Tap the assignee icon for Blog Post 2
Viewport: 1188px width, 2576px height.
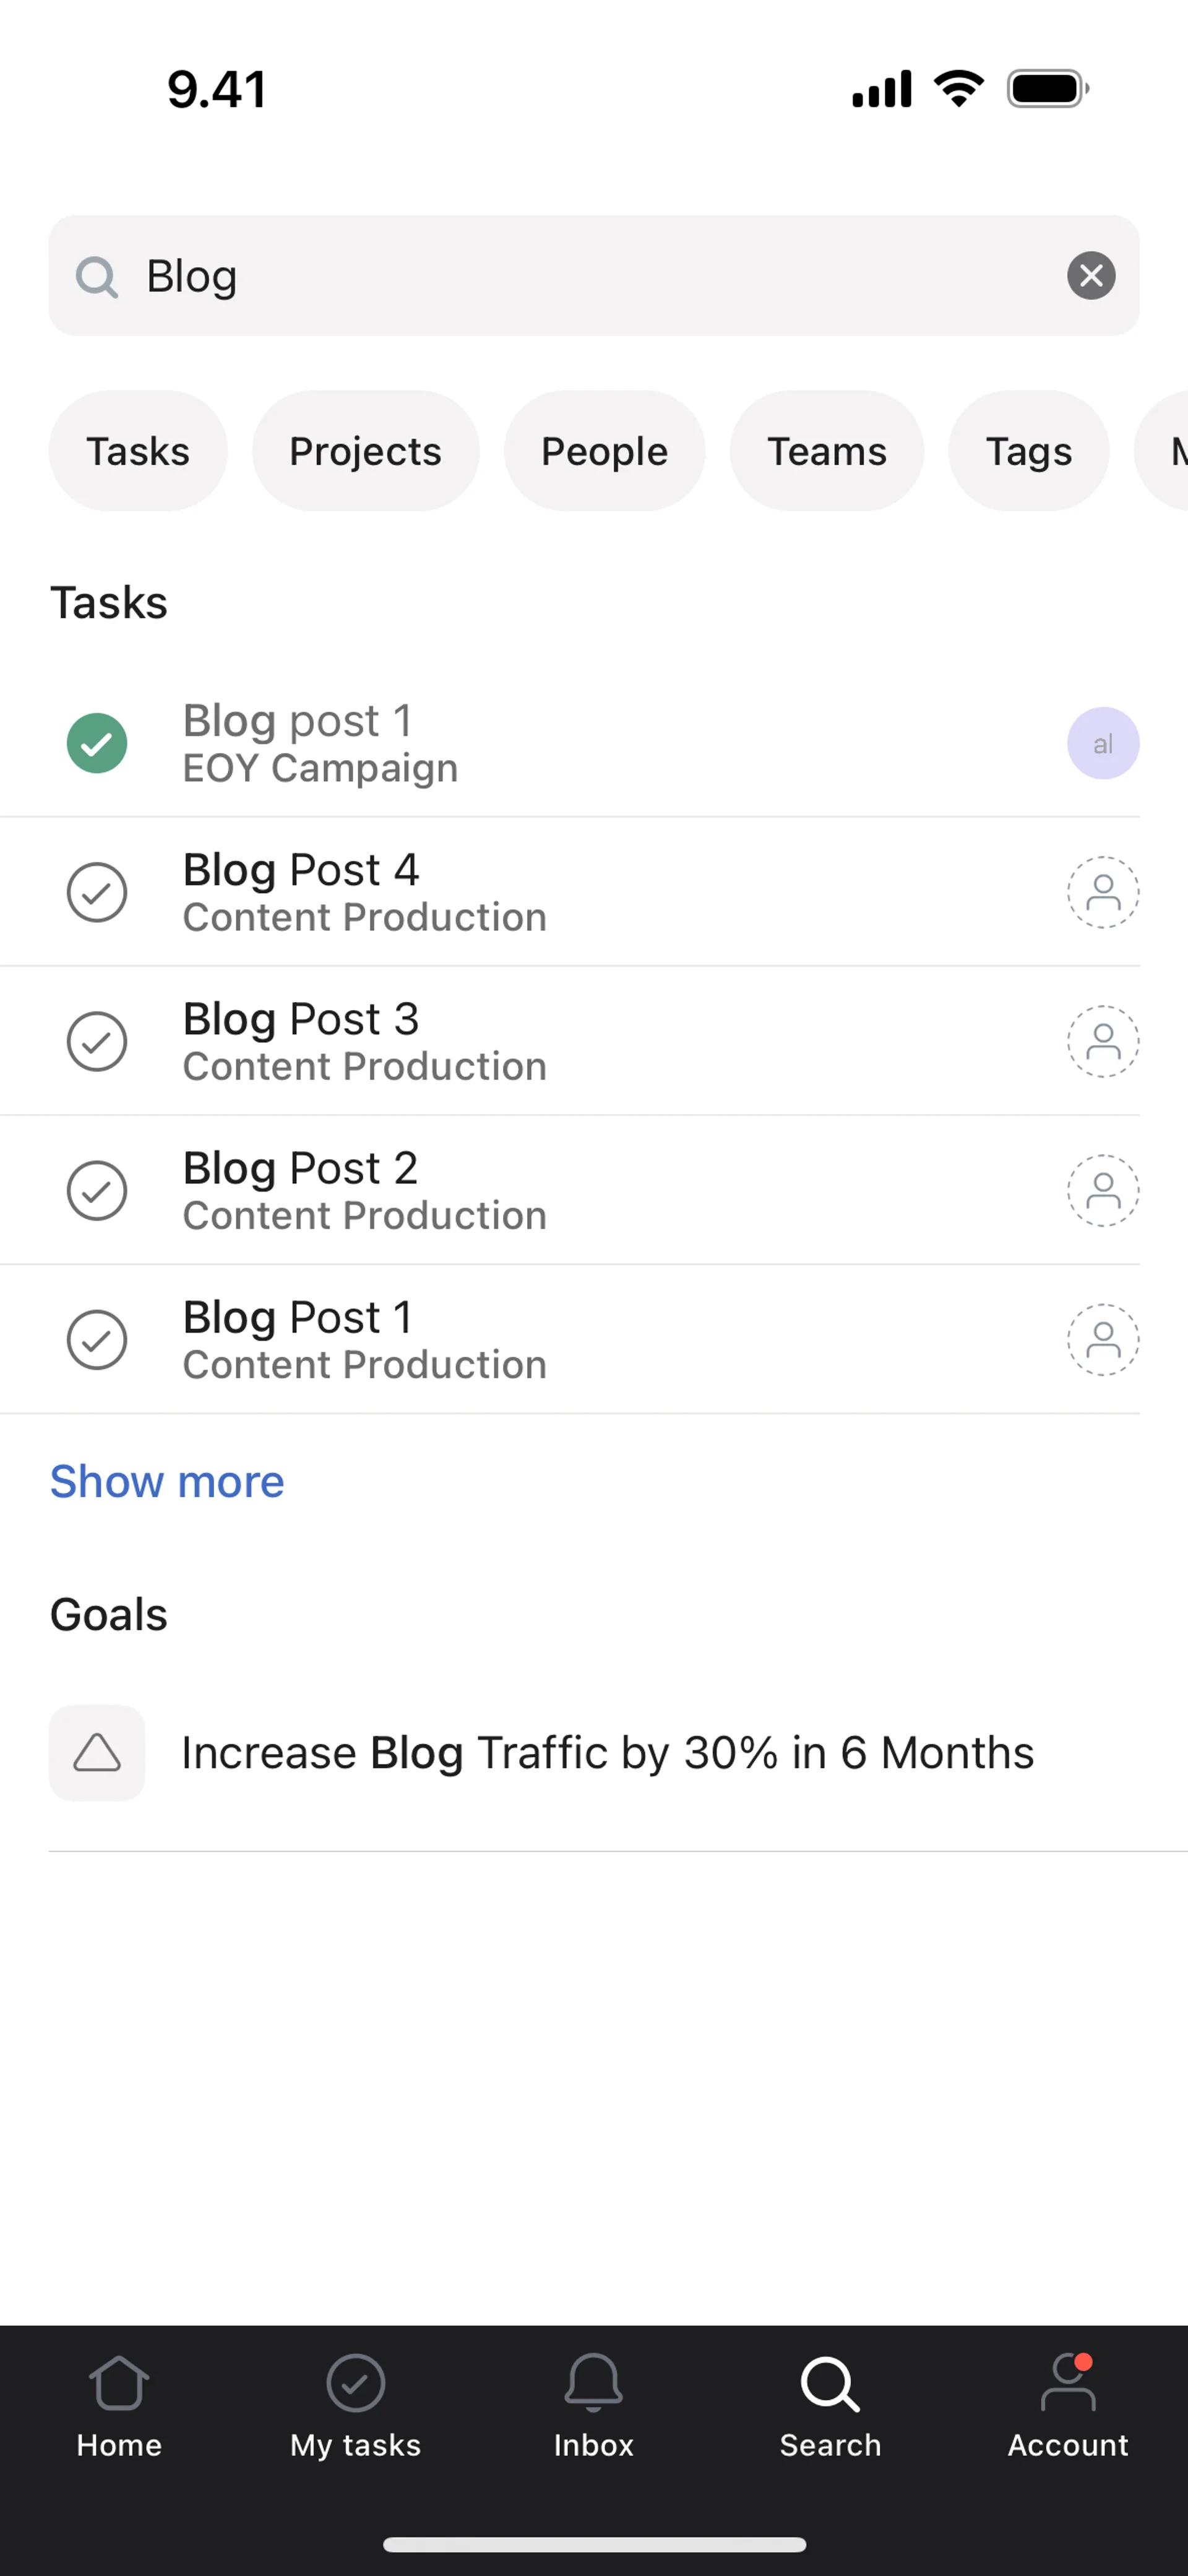(1103, 1191)
